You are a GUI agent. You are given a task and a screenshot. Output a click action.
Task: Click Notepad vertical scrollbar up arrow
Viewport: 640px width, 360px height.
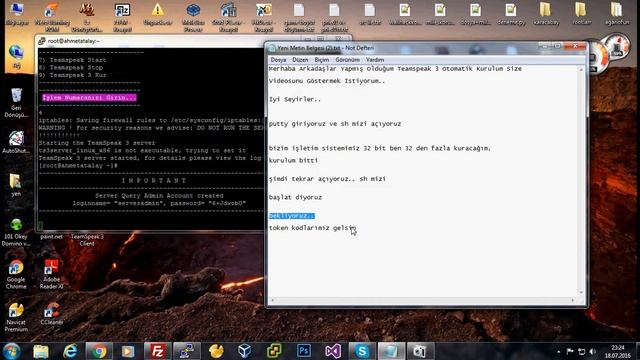581,70
